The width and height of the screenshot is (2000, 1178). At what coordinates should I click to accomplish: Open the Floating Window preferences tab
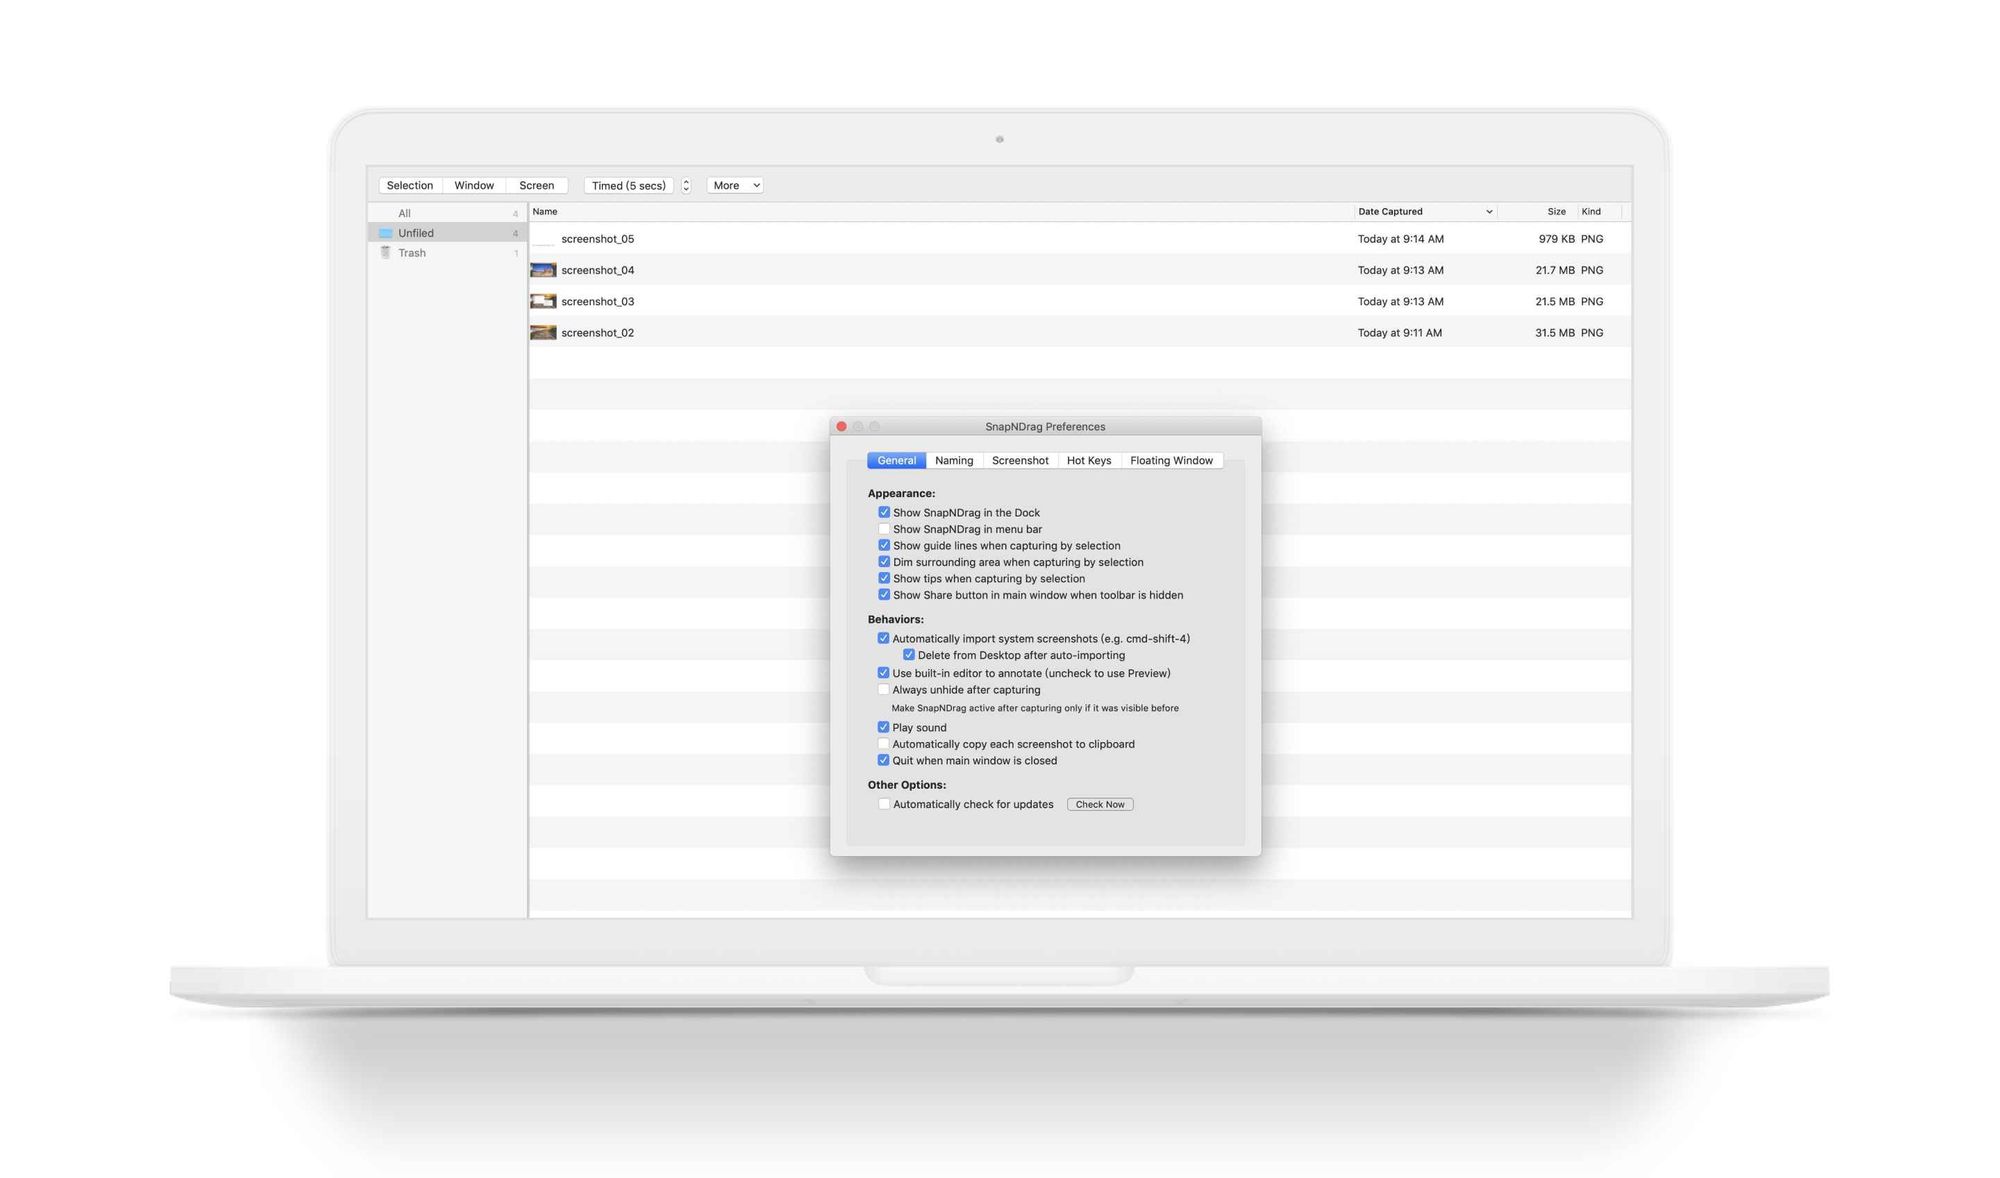(x=1171, y=459)
